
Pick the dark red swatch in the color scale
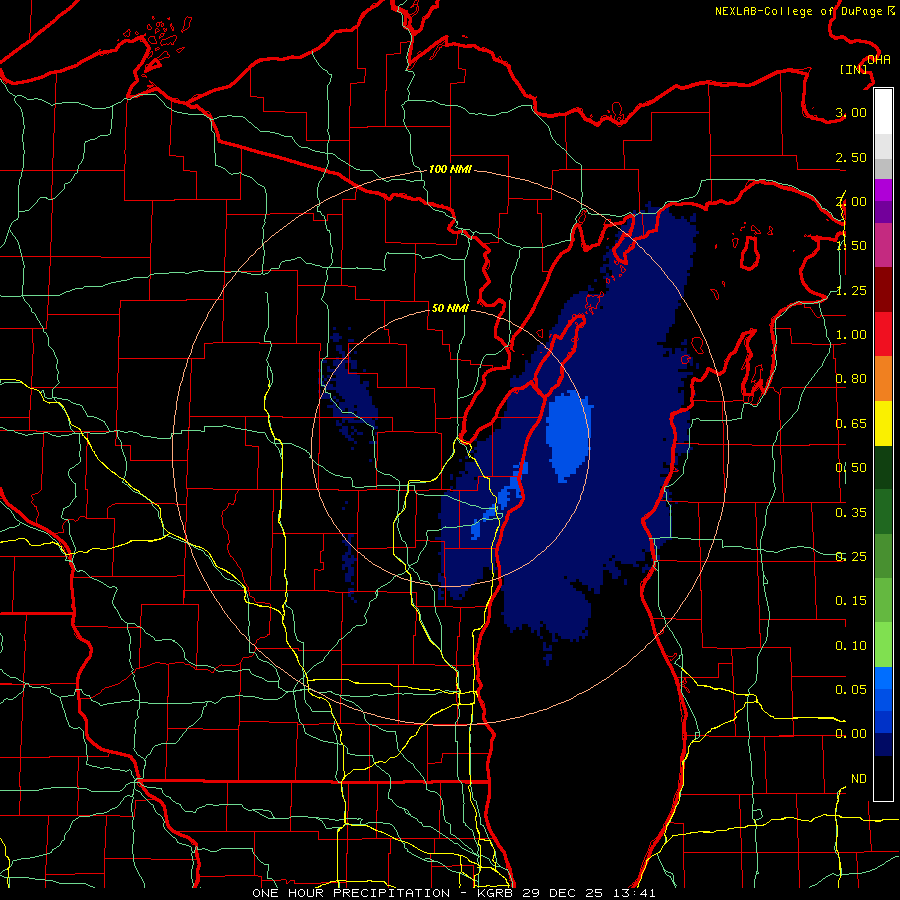pos(883,290)
